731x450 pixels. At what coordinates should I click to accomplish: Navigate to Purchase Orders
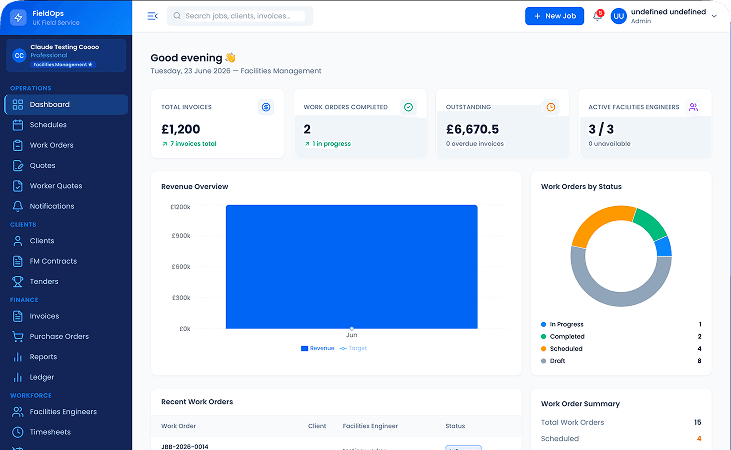pos(66,337)
